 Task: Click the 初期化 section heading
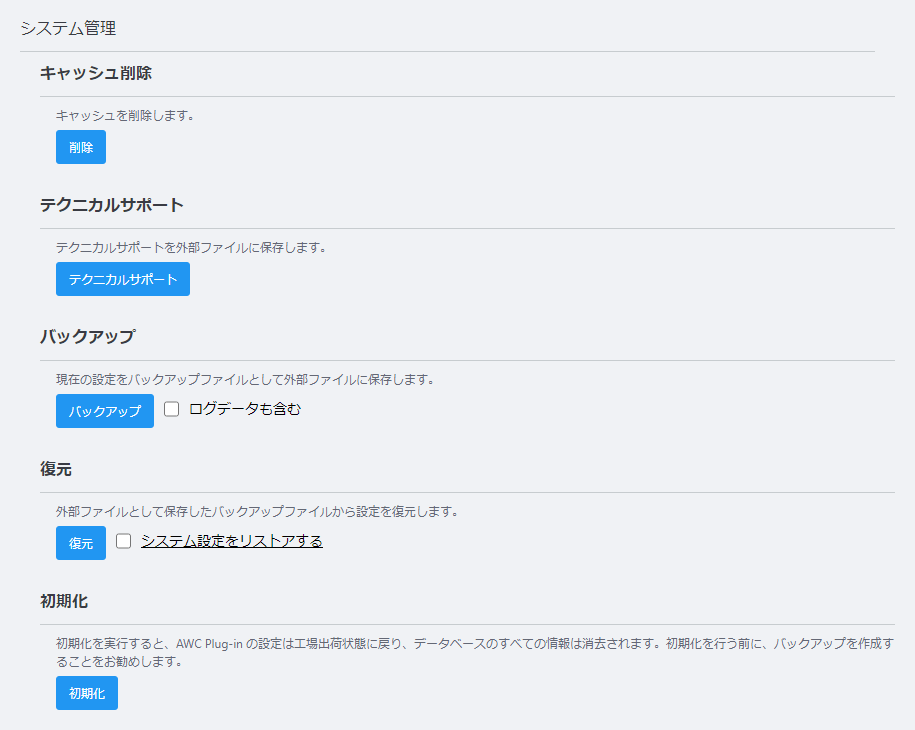[x=64, y=600]
